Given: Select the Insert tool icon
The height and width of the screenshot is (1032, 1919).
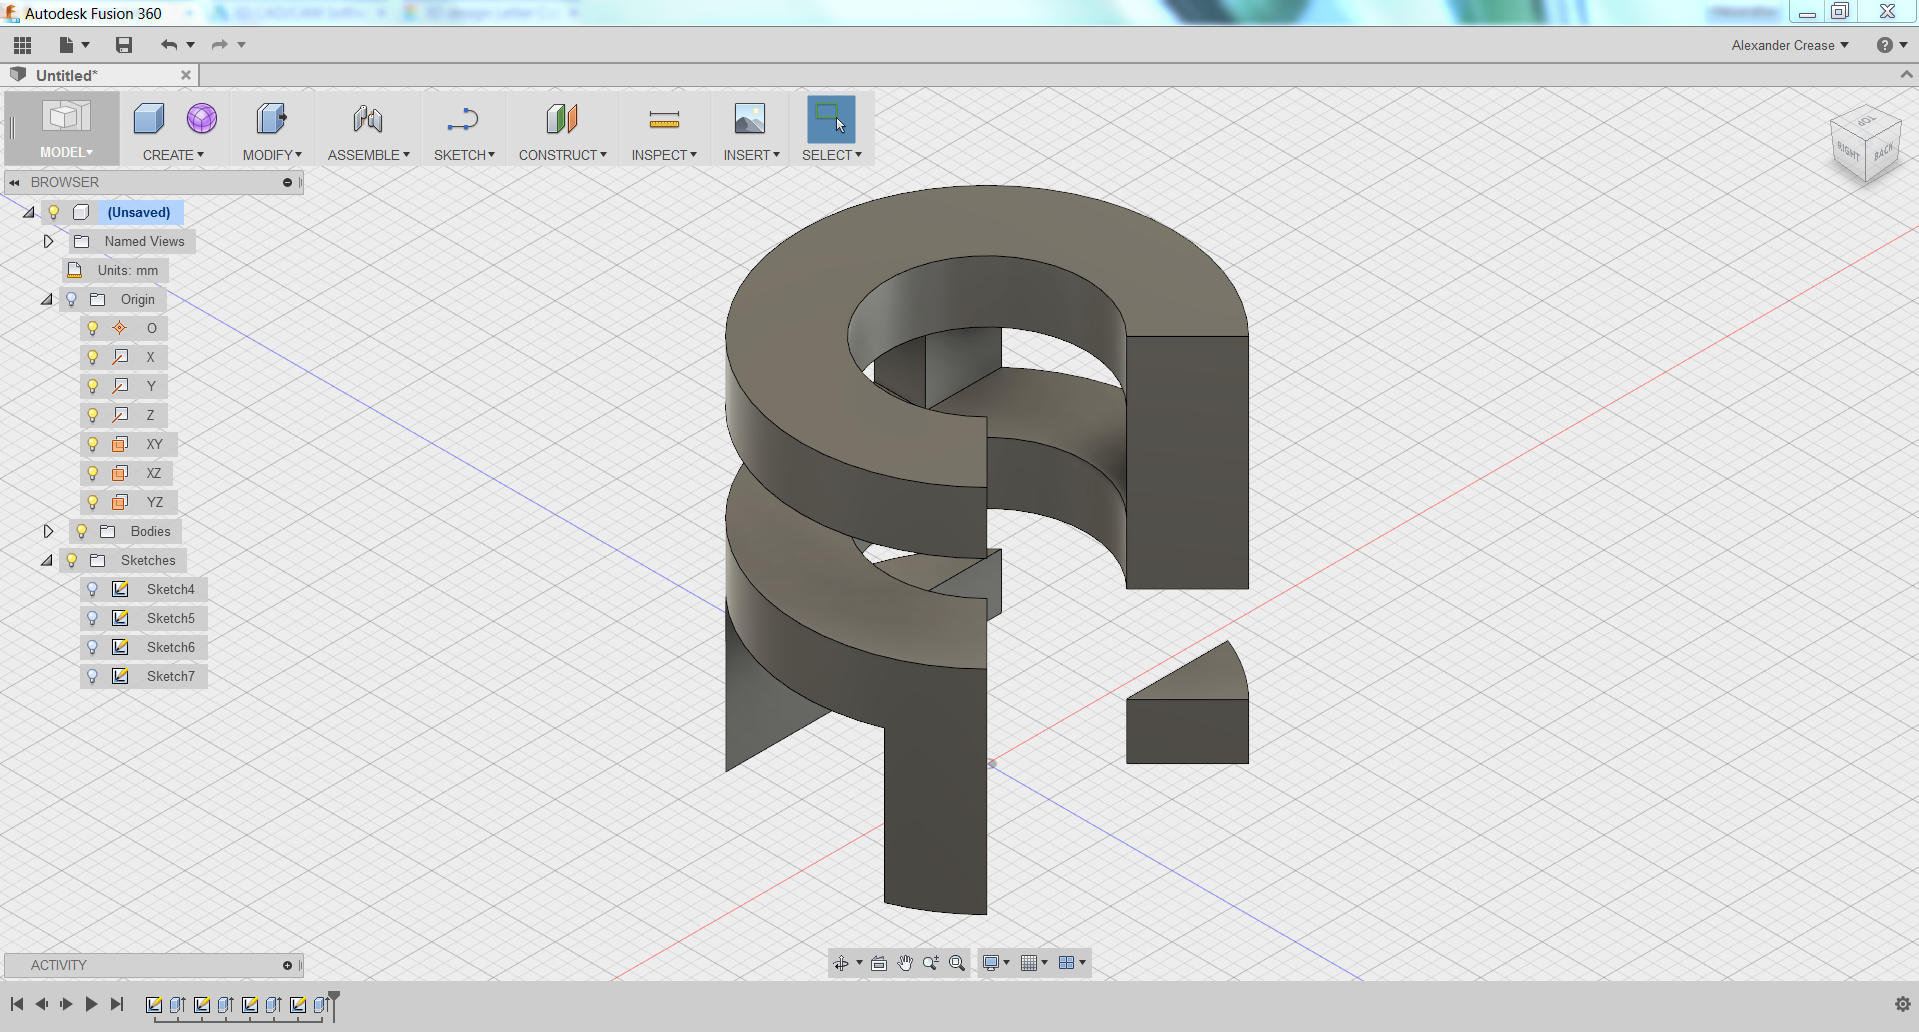Looking at the screenshot, I should [x=749, y=117].
